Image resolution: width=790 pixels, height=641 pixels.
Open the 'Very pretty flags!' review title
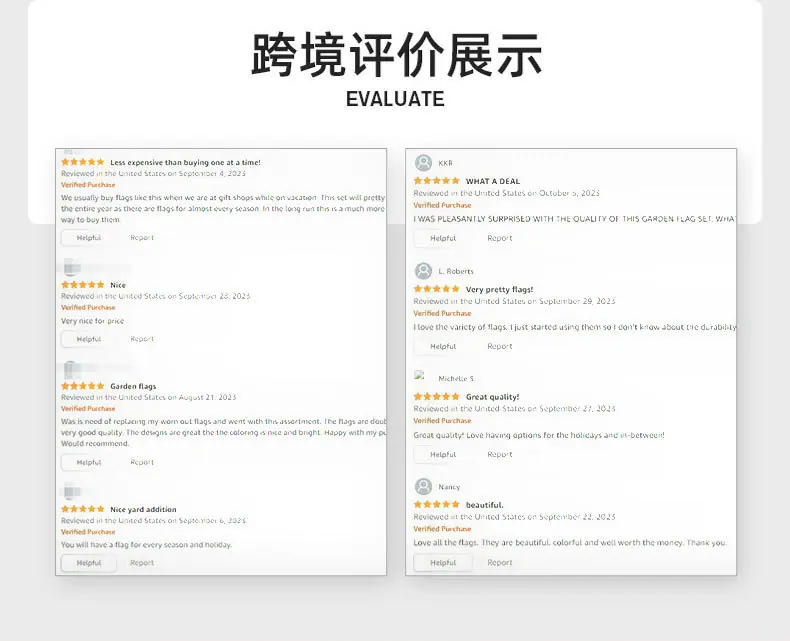[499, 289]
